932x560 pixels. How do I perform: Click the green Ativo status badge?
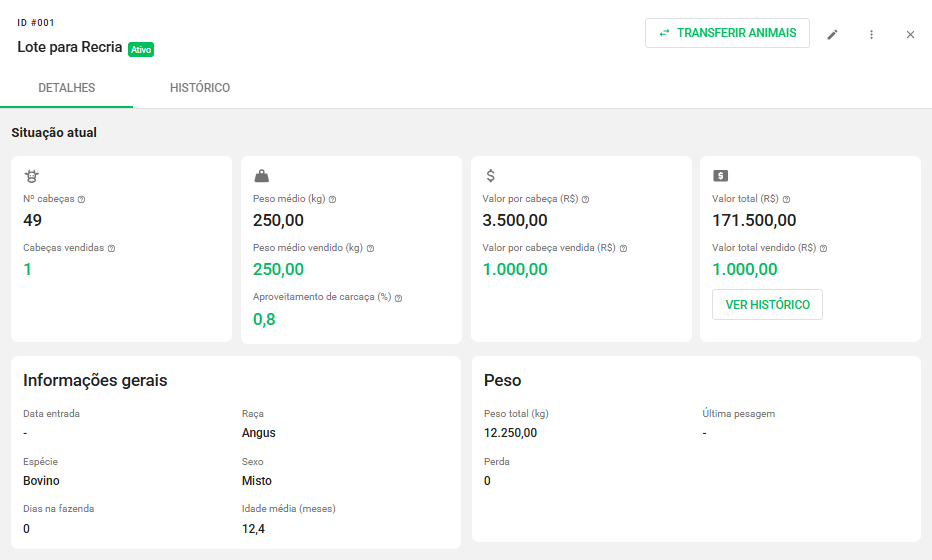coord(141,49)
